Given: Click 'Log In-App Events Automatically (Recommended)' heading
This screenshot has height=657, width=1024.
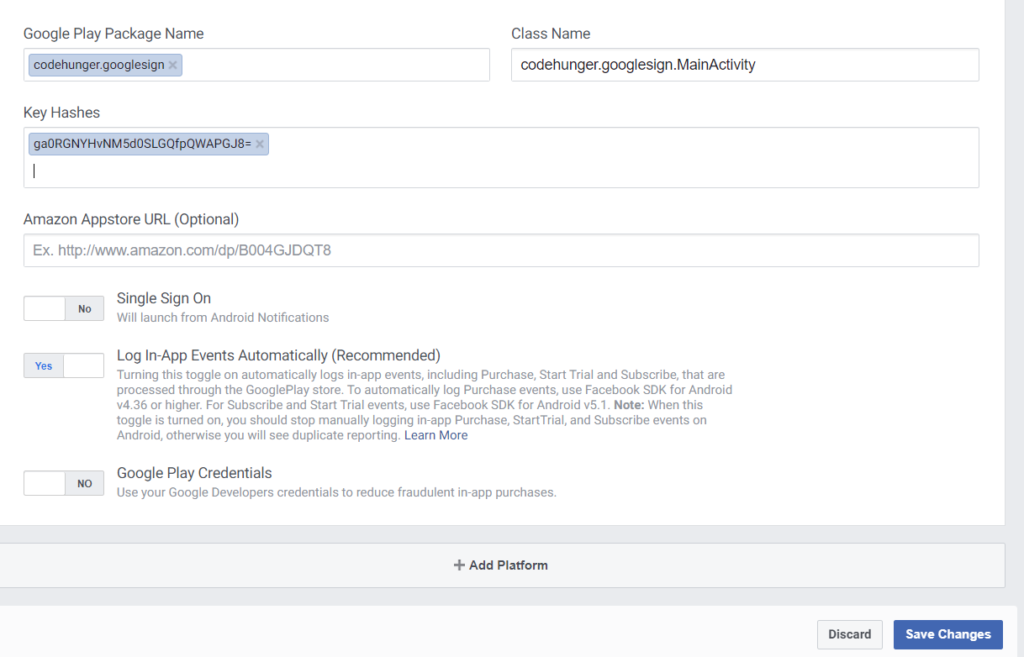Looking at the screenshot, I should pyautogui.click(x=279, y=356).
